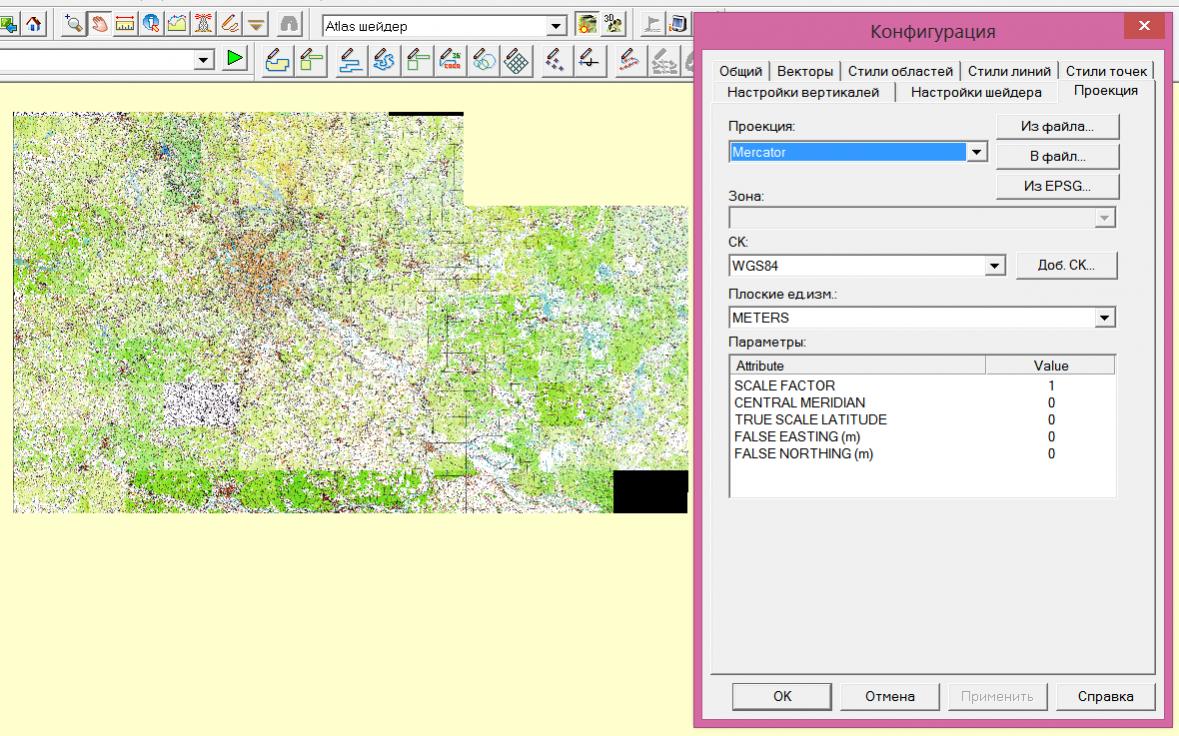
Task: Select the tower view shed tool
Action: click(x=204, y=24)
